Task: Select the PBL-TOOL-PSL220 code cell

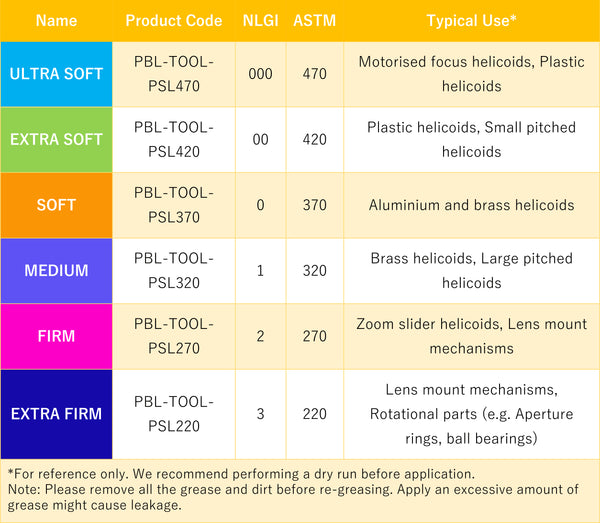Action: pyautogui.click(x=174, y=414)
